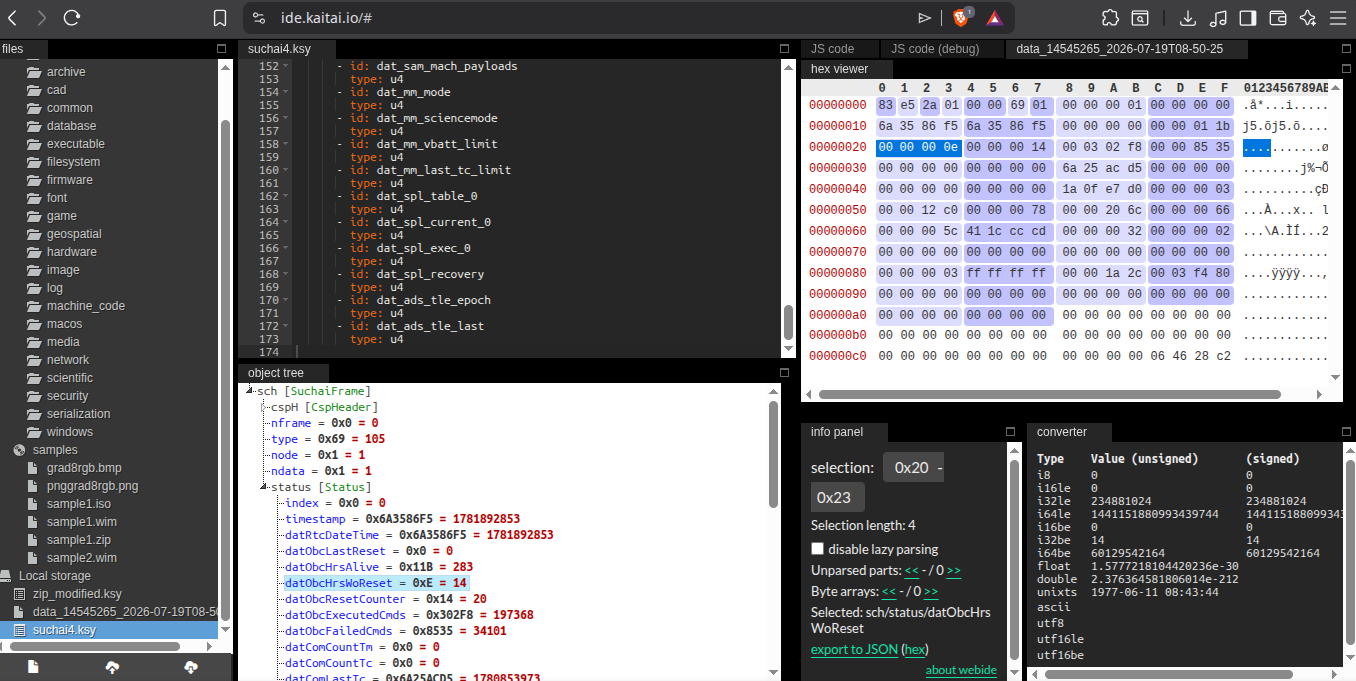Go back in the browser
The height and width of the screenshot is (681, 1356).
pyautogui.click(x=12, y=18)
